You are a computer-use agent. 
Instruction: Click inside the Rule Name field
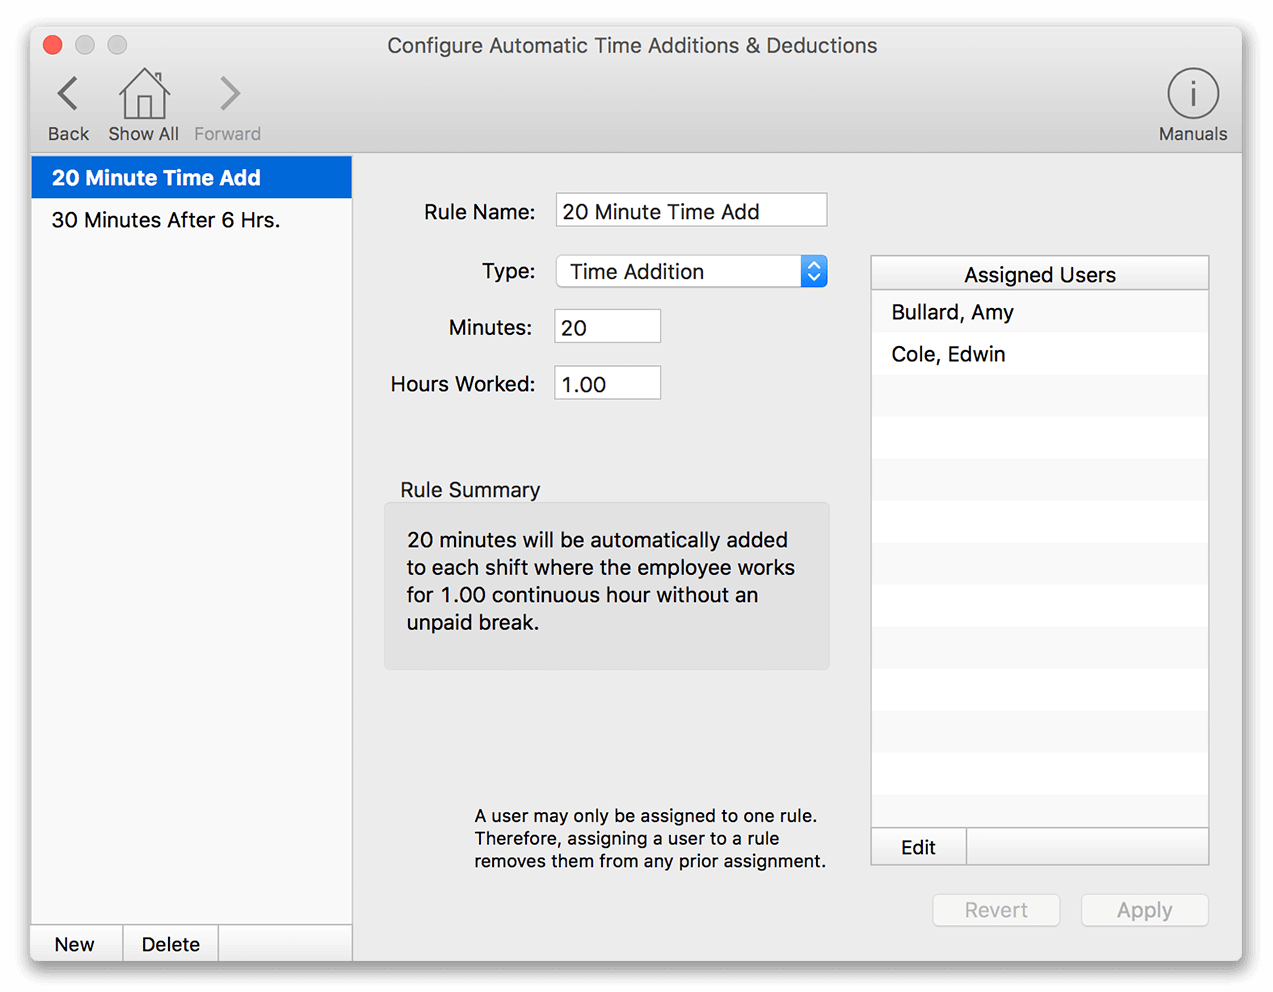point(691,210)
